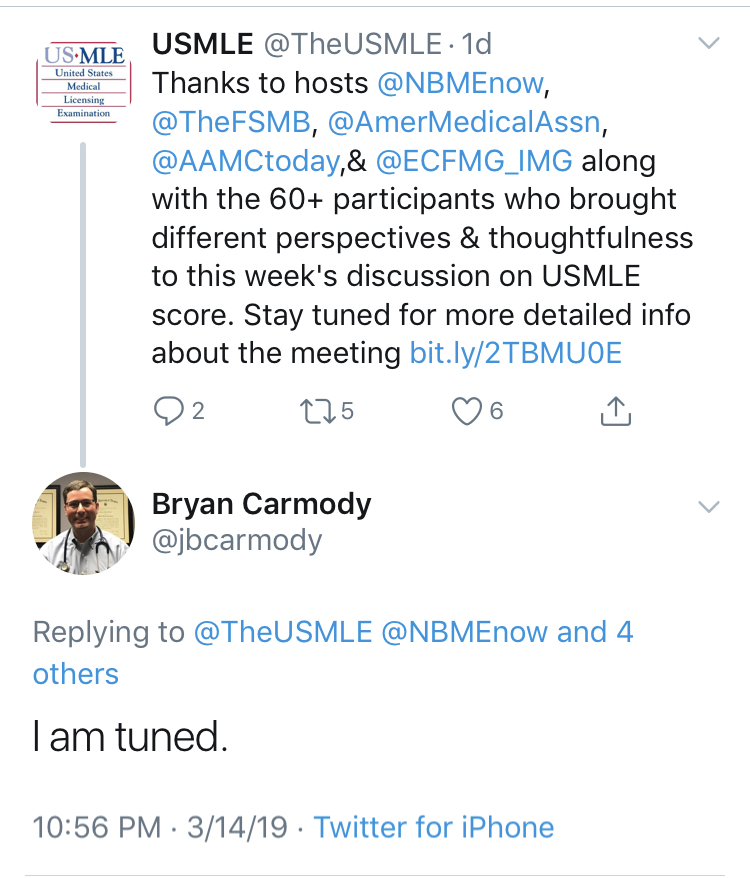Tap @TheUSMLE in the replying-to line
This screenshot has height=878, width=750.
coord(283,632)
